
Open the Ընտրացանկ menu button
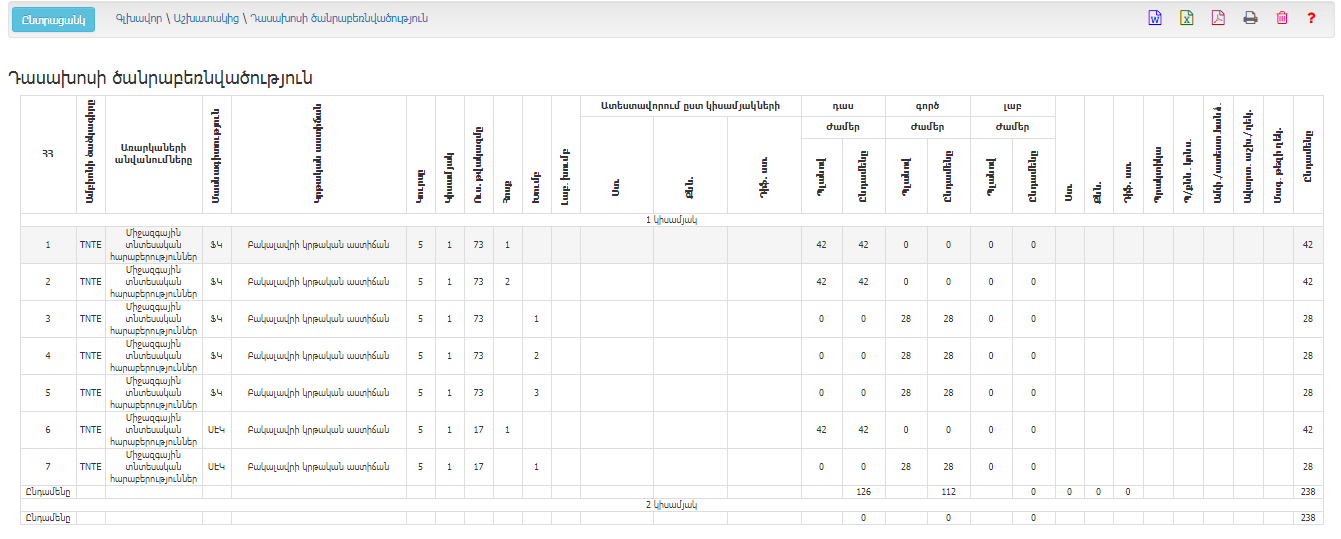click(x=52, y=20)
